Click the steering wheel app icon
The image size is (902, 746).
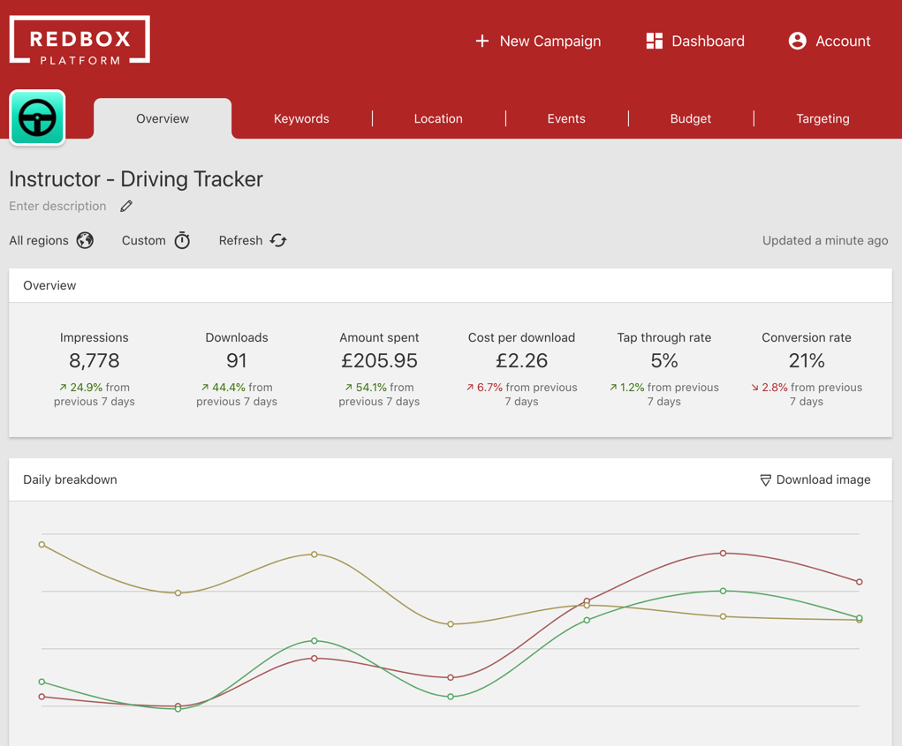(38, 118)
